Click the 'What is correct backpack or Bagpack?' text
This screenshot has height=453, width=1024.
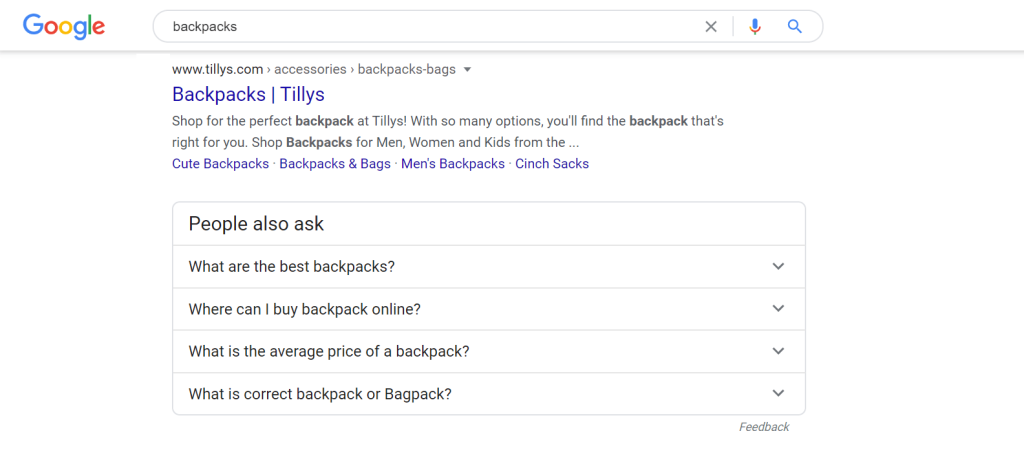pyautogui.click(x=320, y=394)
